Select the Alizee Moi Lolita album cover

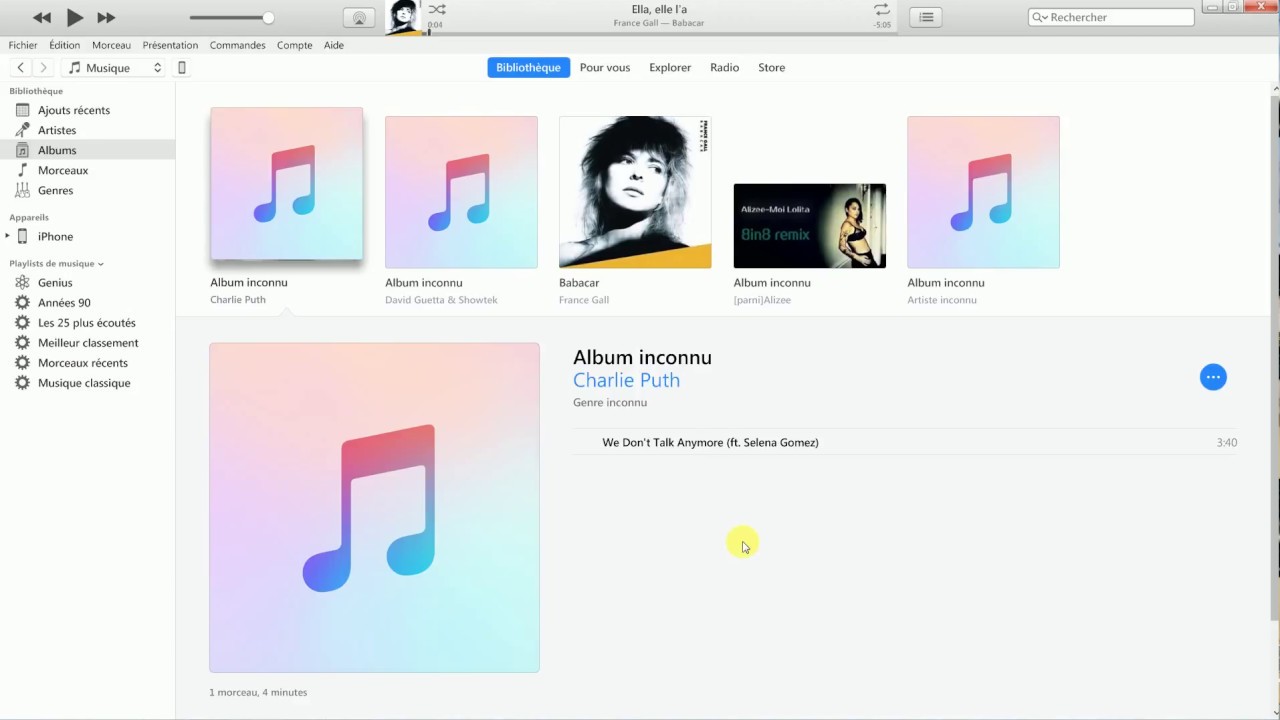809,226
